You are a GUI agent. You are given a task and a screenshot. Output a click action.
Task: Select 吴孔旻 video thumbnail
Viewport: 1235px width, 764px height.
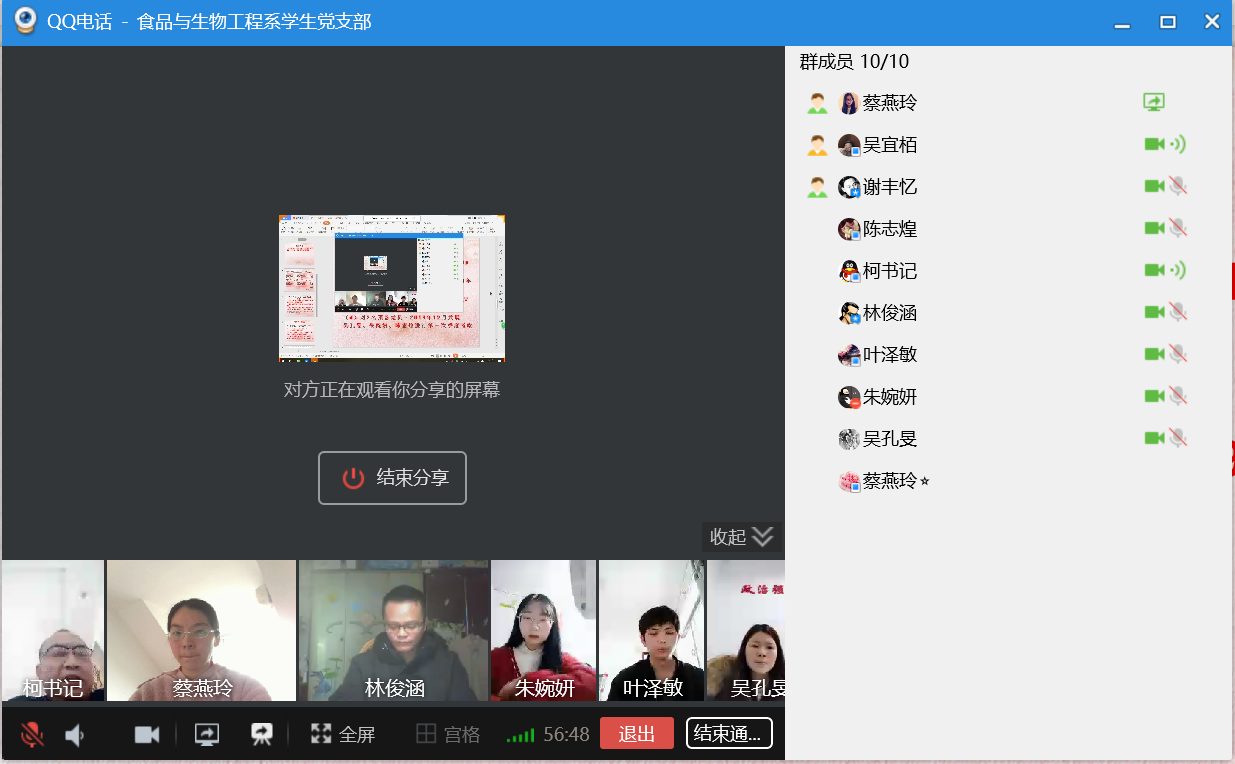click(746, 631)
